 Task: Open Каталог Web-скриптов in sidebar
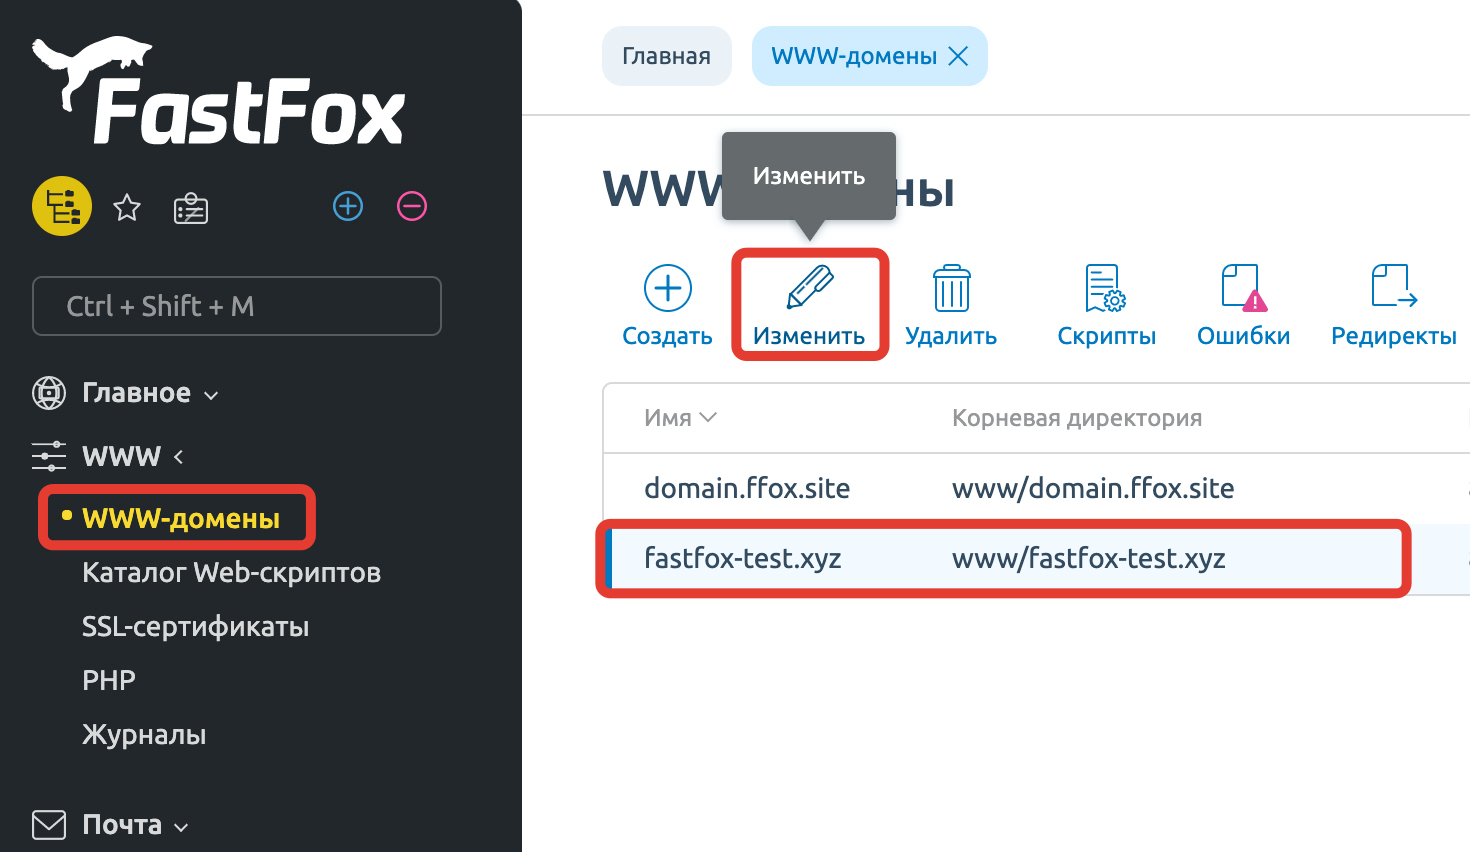pos(231,573)
